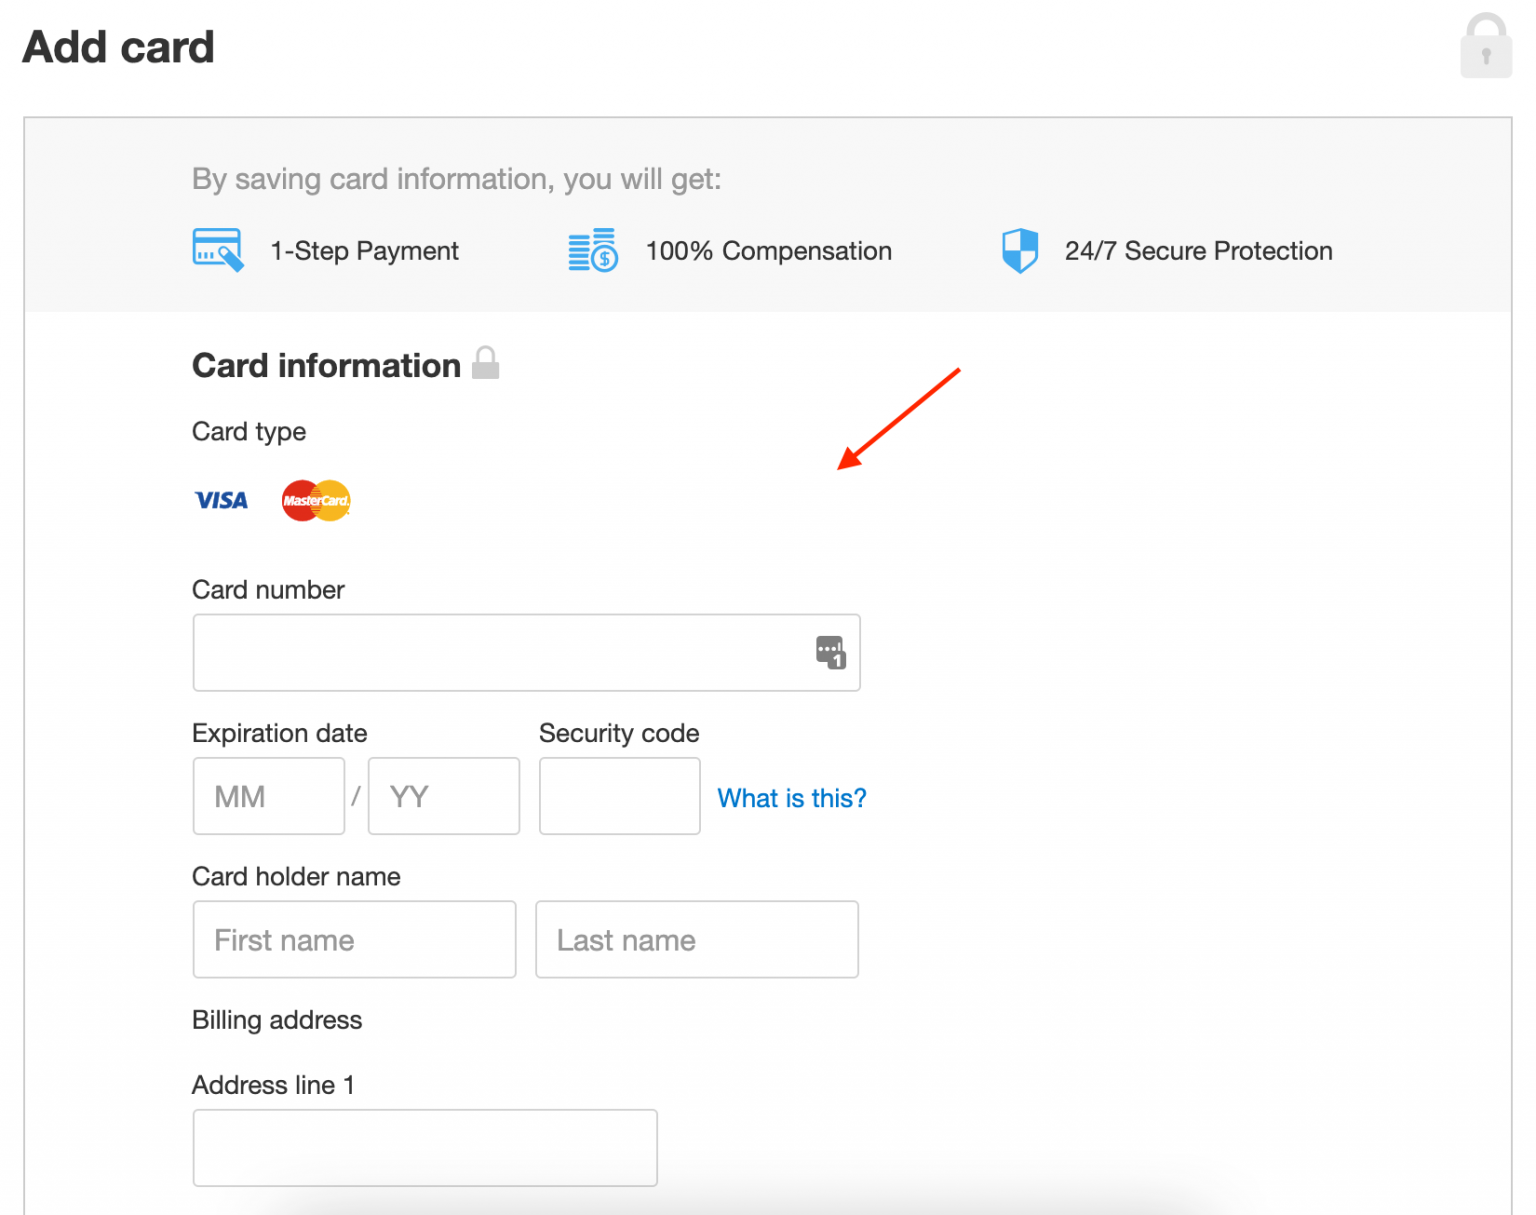Click the Card holder name label
This screenshot has height=1215, width=1536.
click(296, 877)
